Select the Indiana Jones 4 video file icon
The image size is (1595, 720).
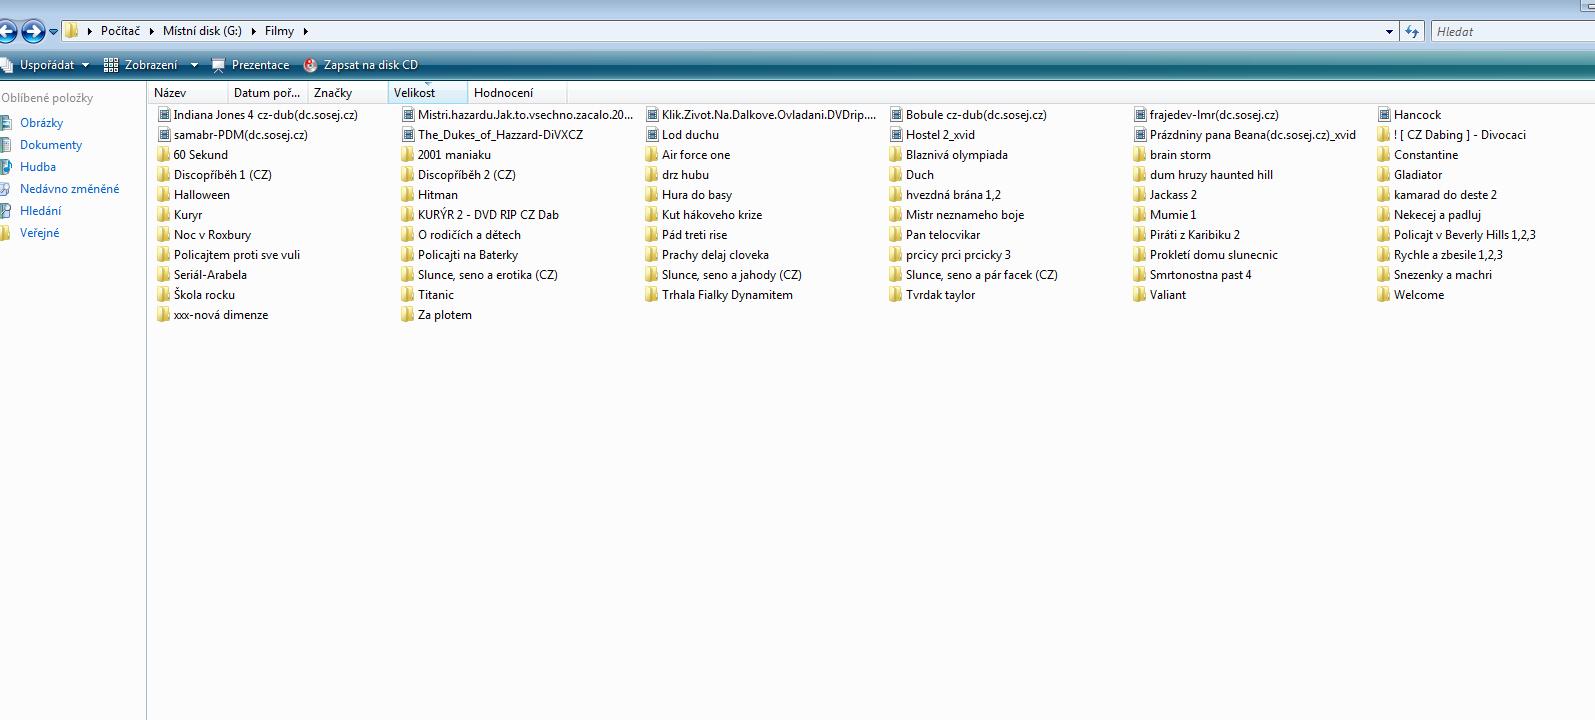(164, 115)
